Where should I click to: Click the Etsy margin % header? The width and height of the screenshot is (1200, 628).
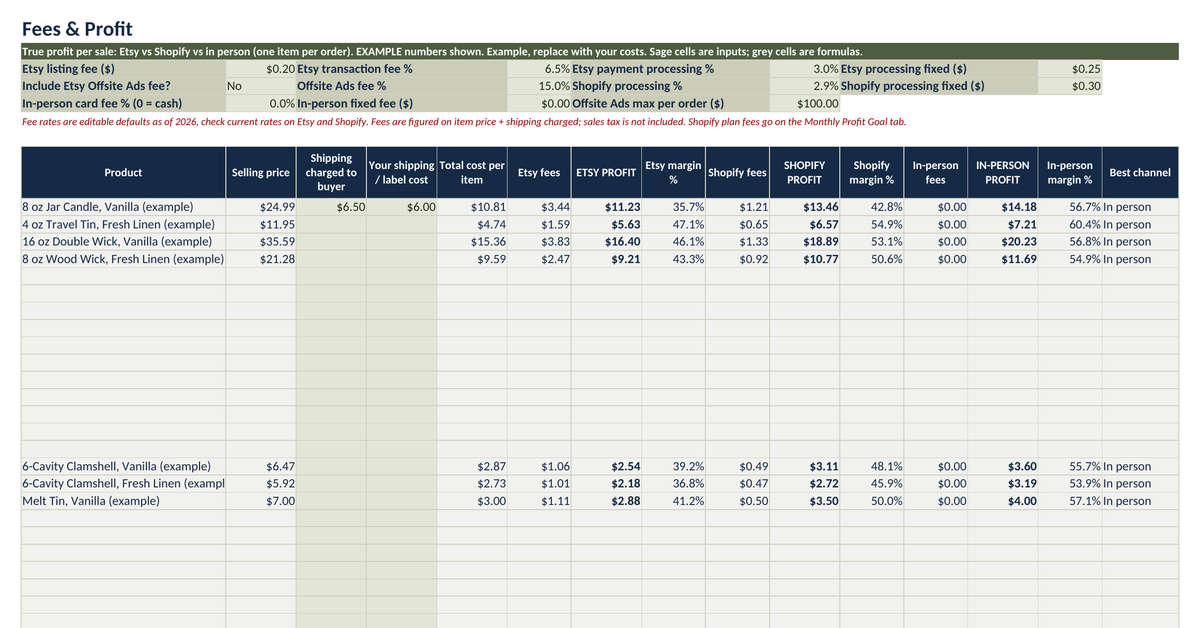(x=674, y=172)
